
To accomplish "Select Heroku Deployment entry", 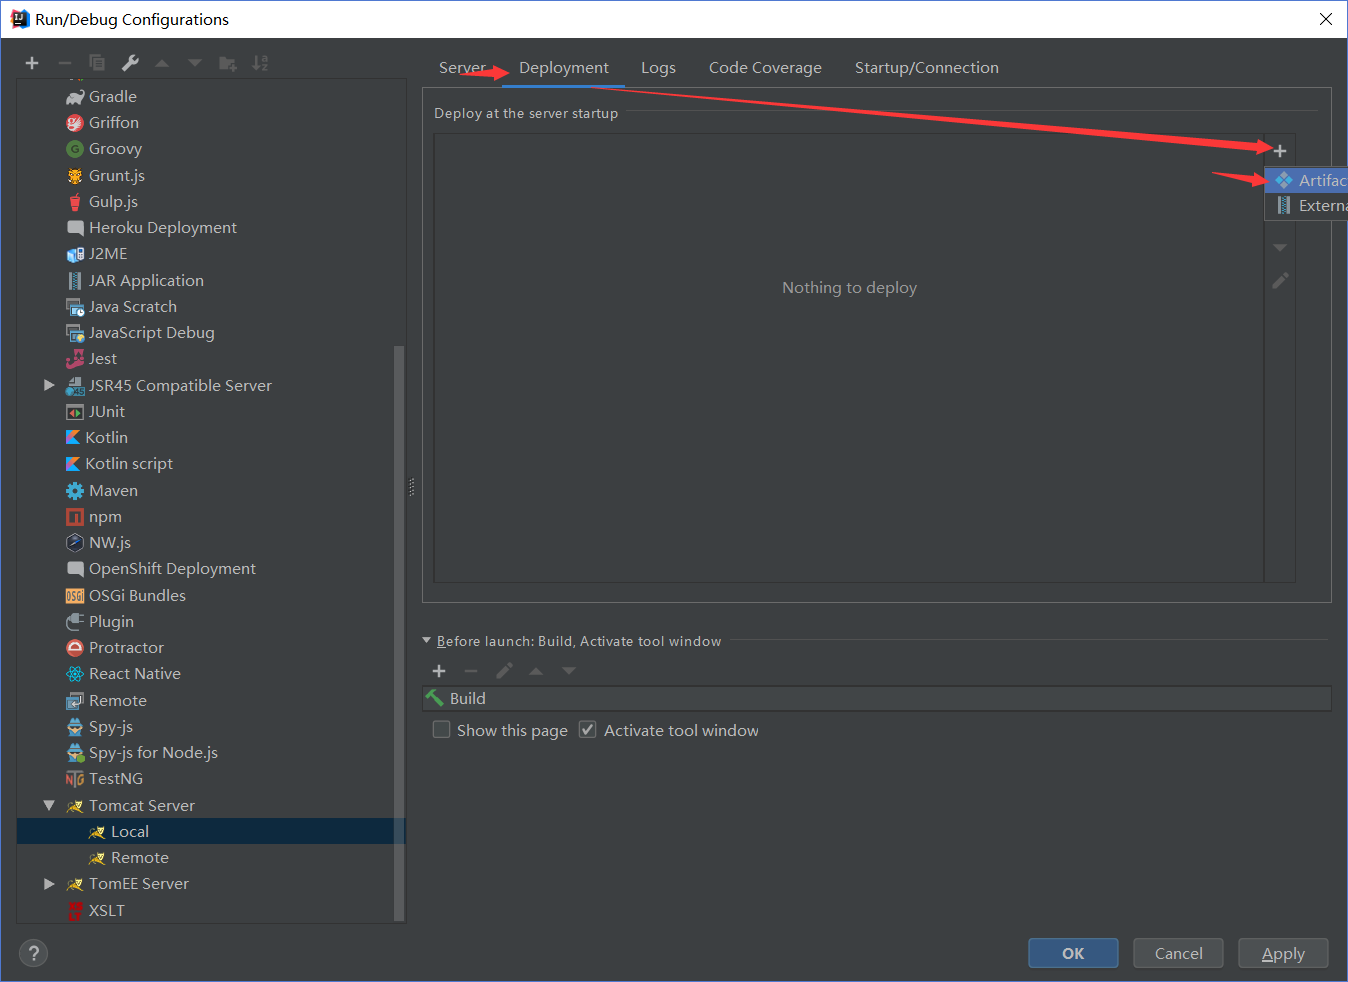I will point(163,228).
